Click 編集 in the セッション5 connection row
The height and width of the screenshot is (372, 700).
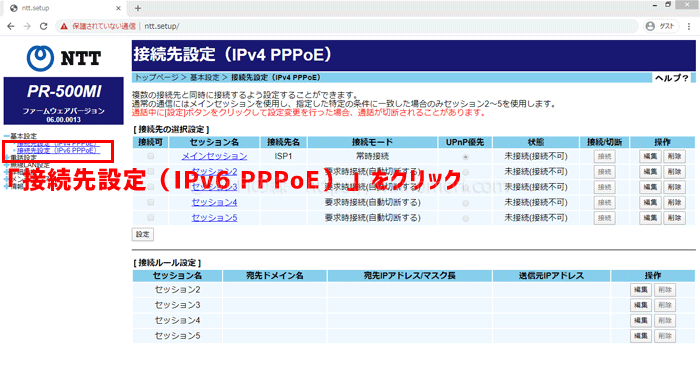(x=650, y=218)
